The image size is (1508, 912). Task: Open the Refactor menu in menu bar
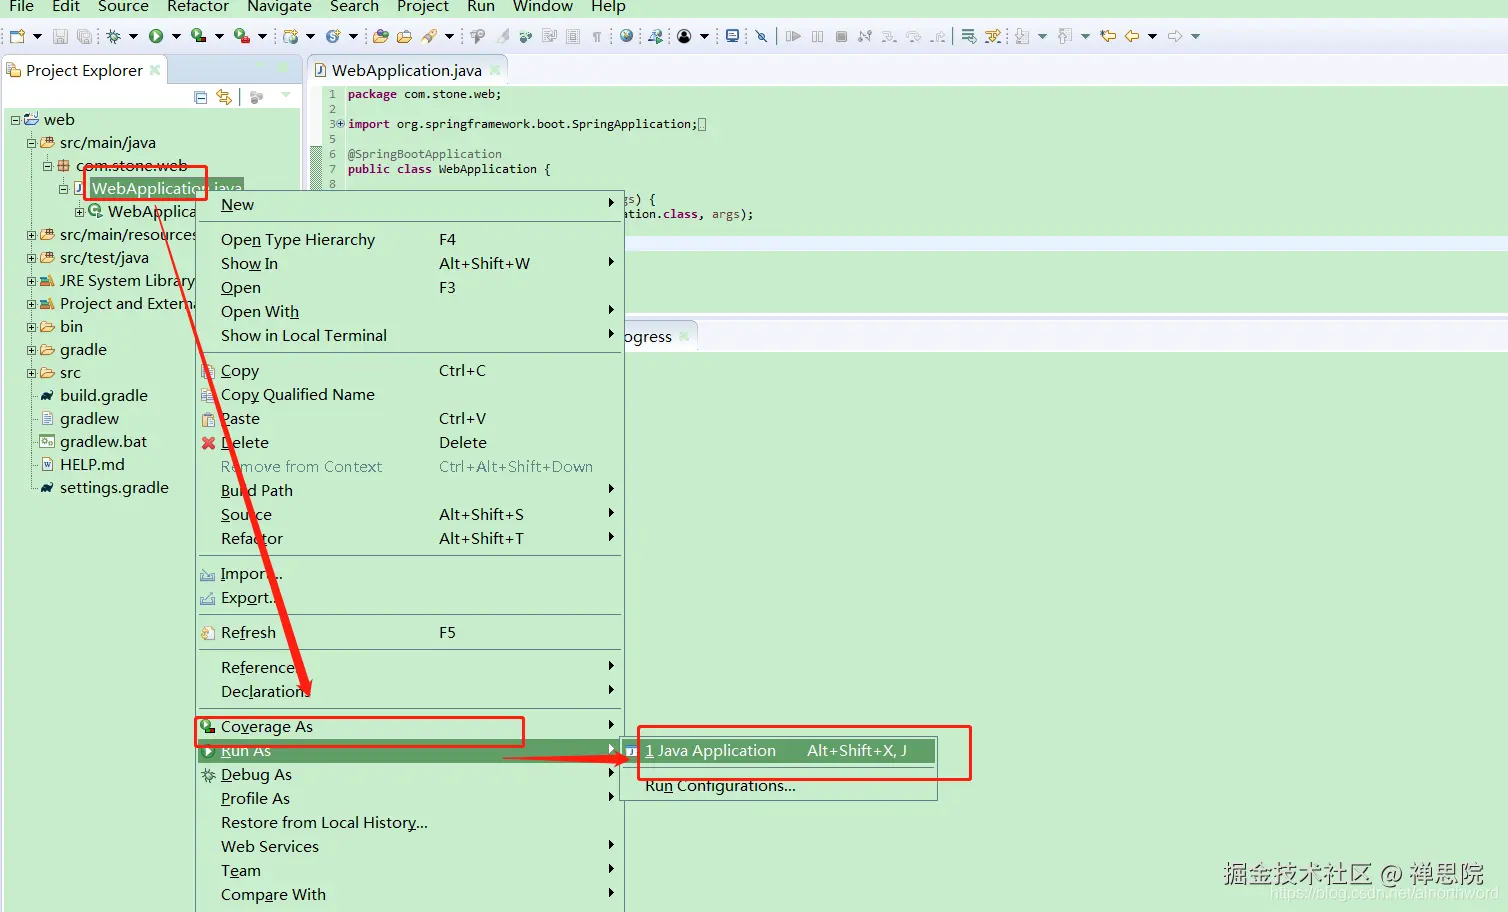(198, 7)
